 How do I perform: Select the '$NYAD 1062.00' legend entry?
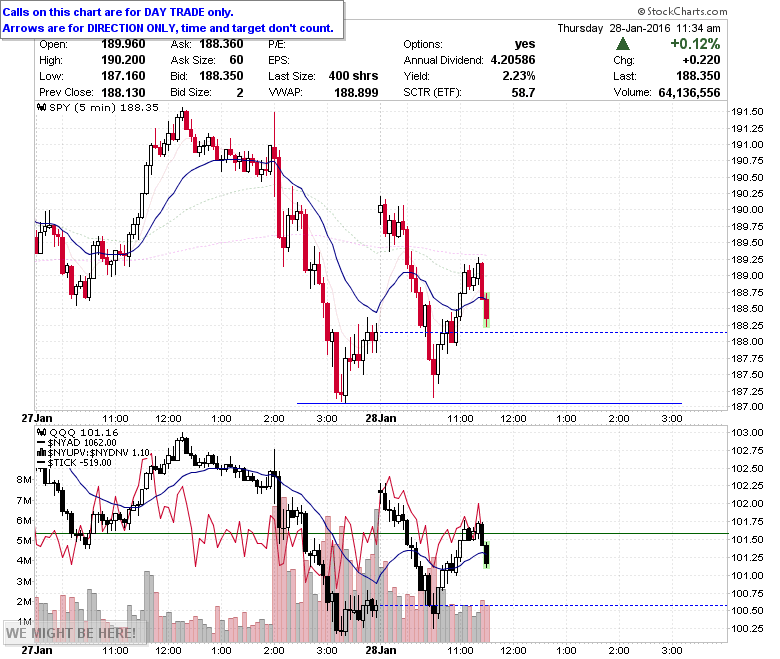click(x=82, y=443)
